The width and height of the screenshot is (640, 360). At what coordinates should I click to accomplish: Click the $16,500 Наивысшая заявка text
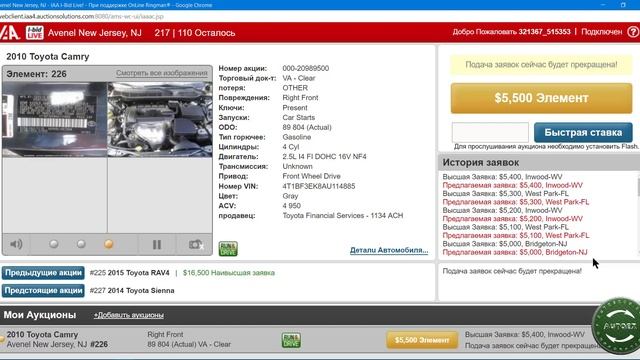[229, 273]
